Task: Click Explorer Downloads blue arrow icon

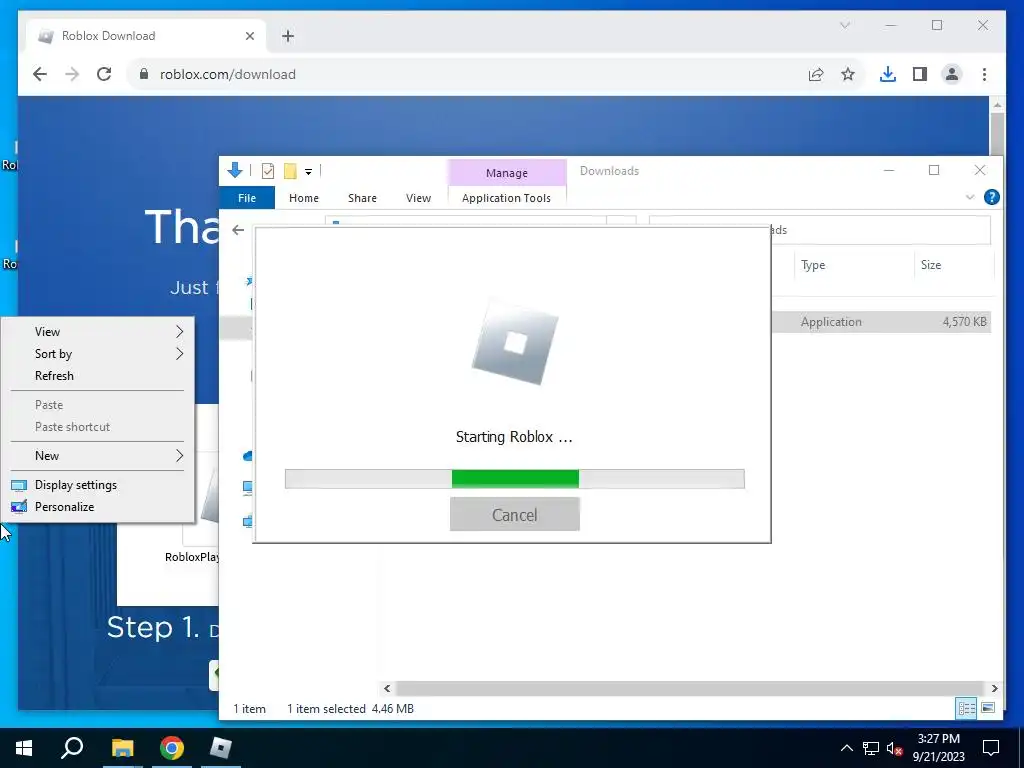Action: pos(234,170)
